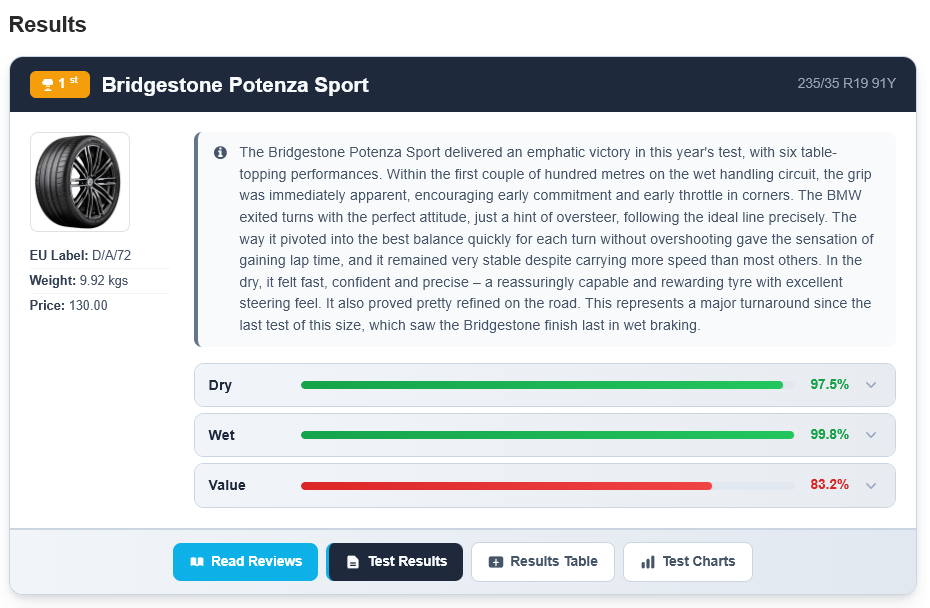Click the info icon beside the review text
Screen dimensions: 930x608
(220, 152)
